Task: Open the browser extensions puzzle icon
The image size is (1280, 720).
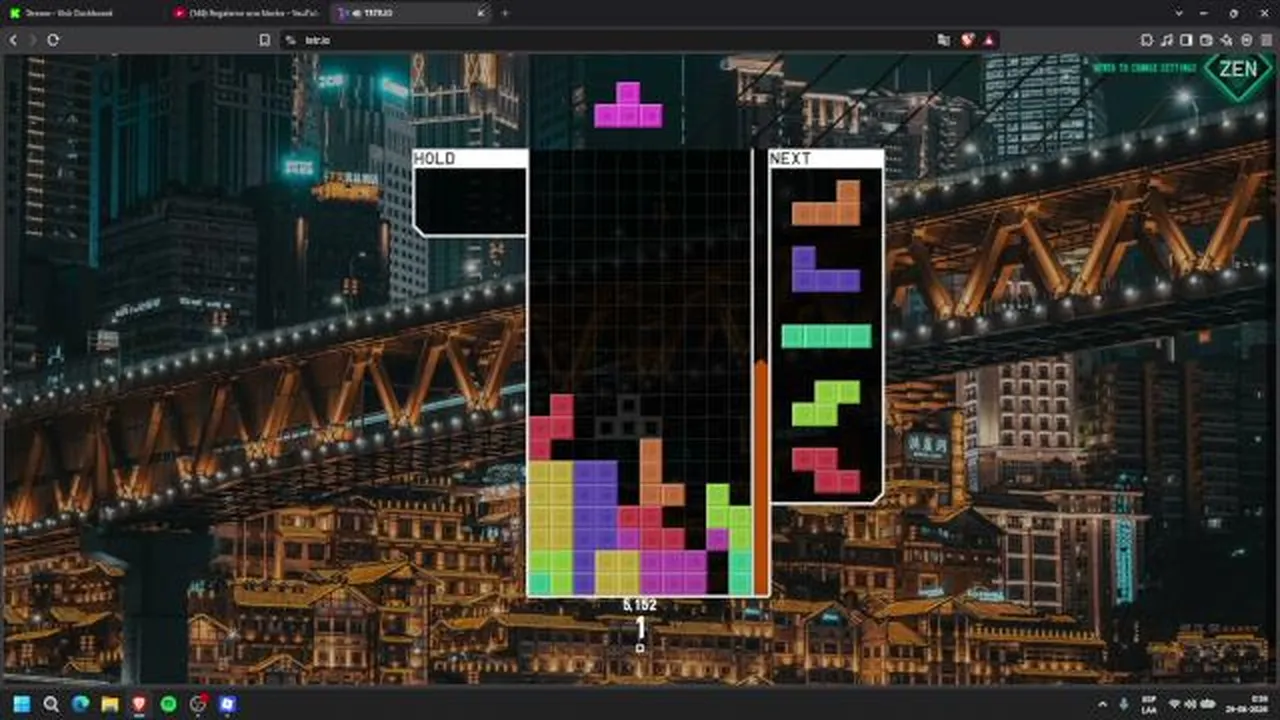Action: 1147,40
